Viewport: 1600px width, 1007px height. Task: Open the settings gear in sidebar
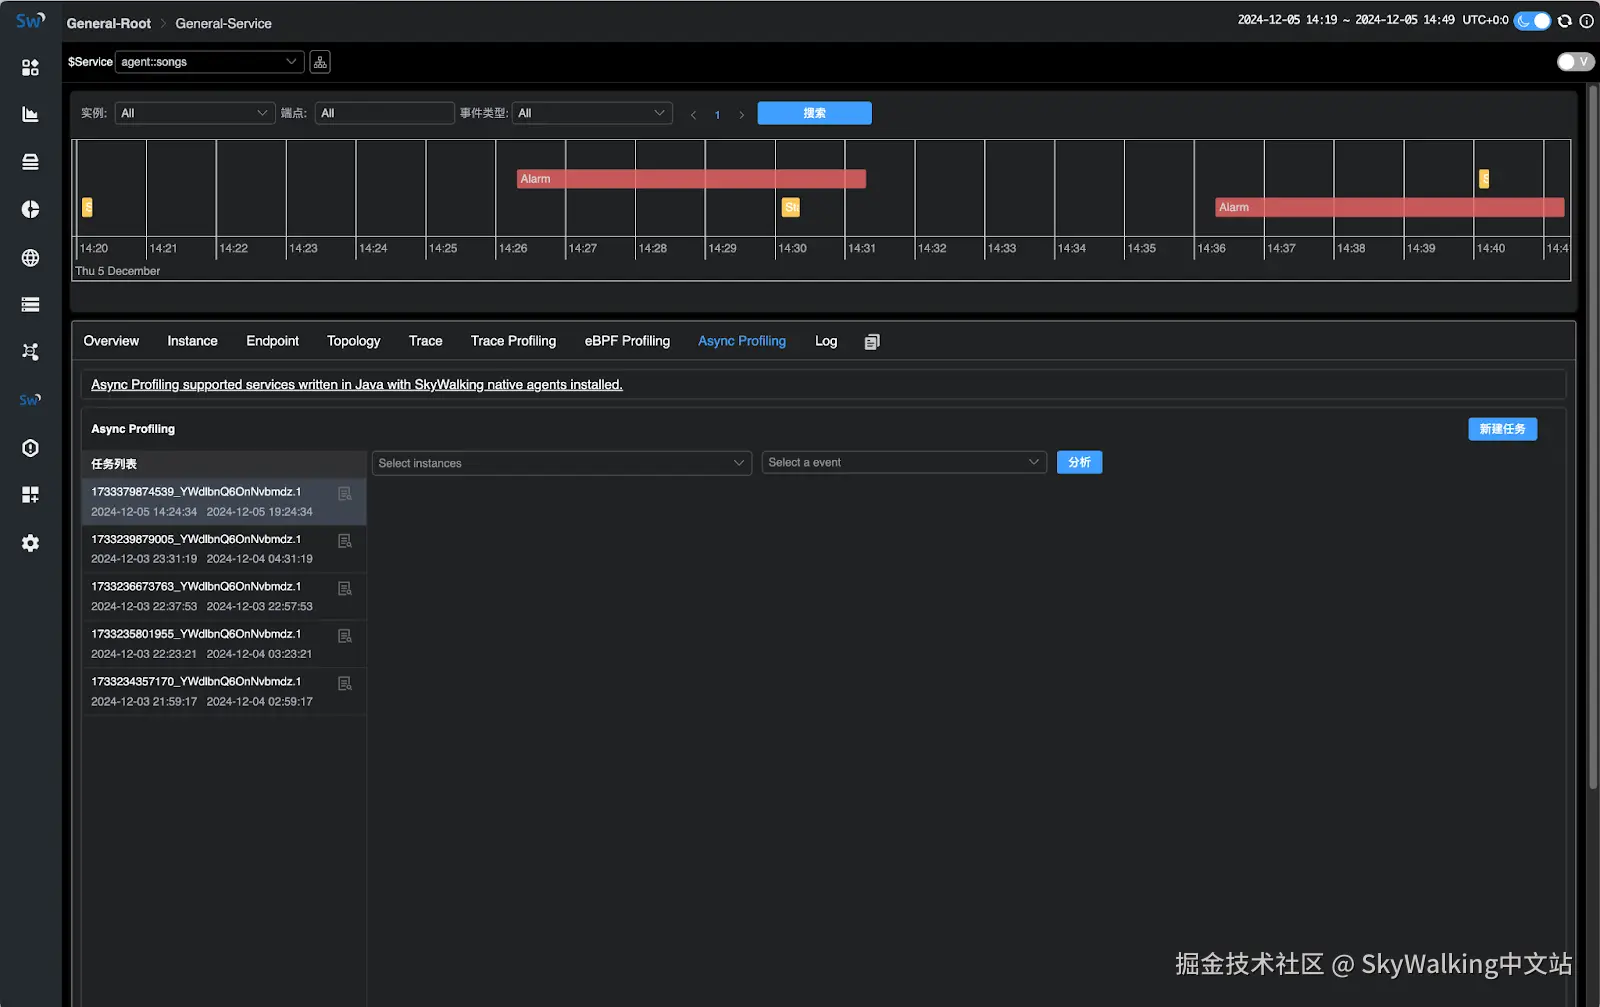click(x=30, y=543)
